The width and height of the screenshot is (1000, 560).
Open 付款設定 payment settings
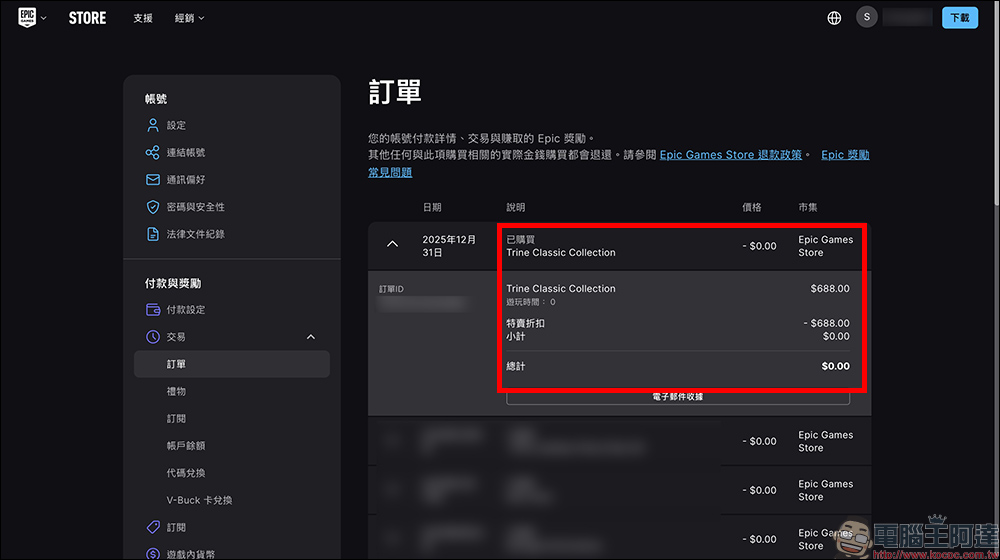click(x=186, y=310)
